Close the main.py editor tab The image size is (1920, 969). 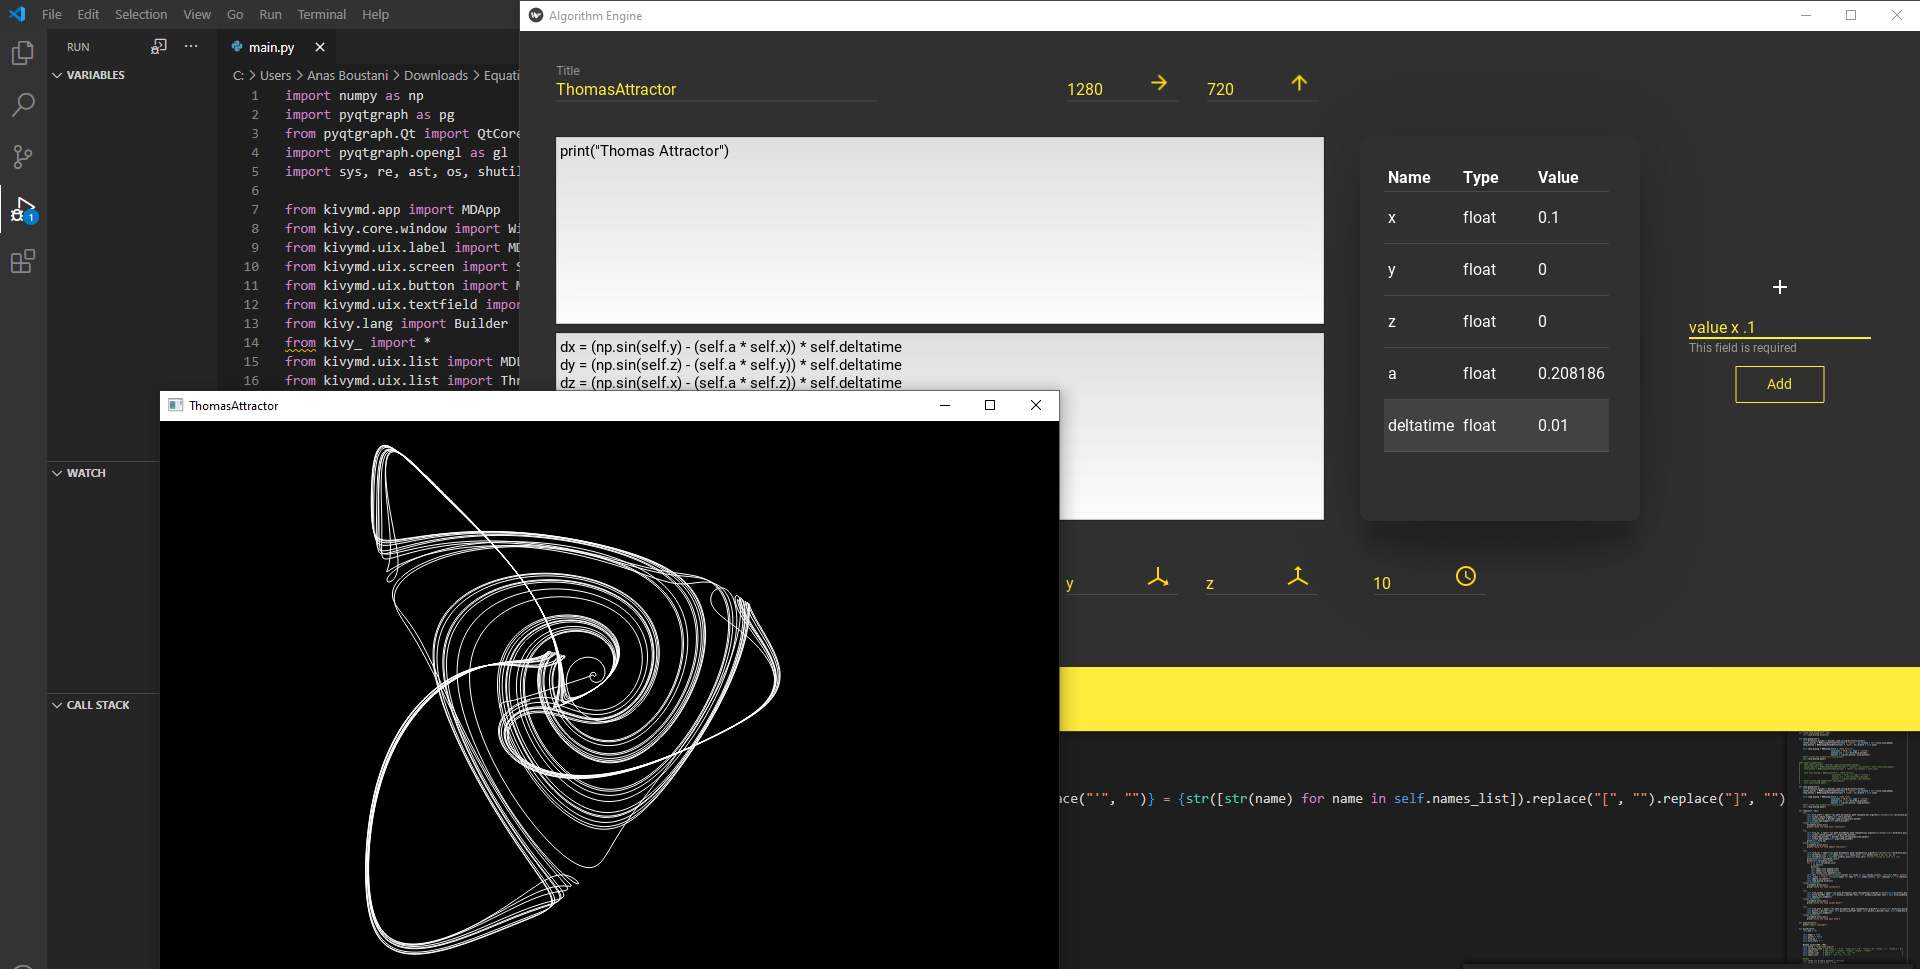coord(320,47)
